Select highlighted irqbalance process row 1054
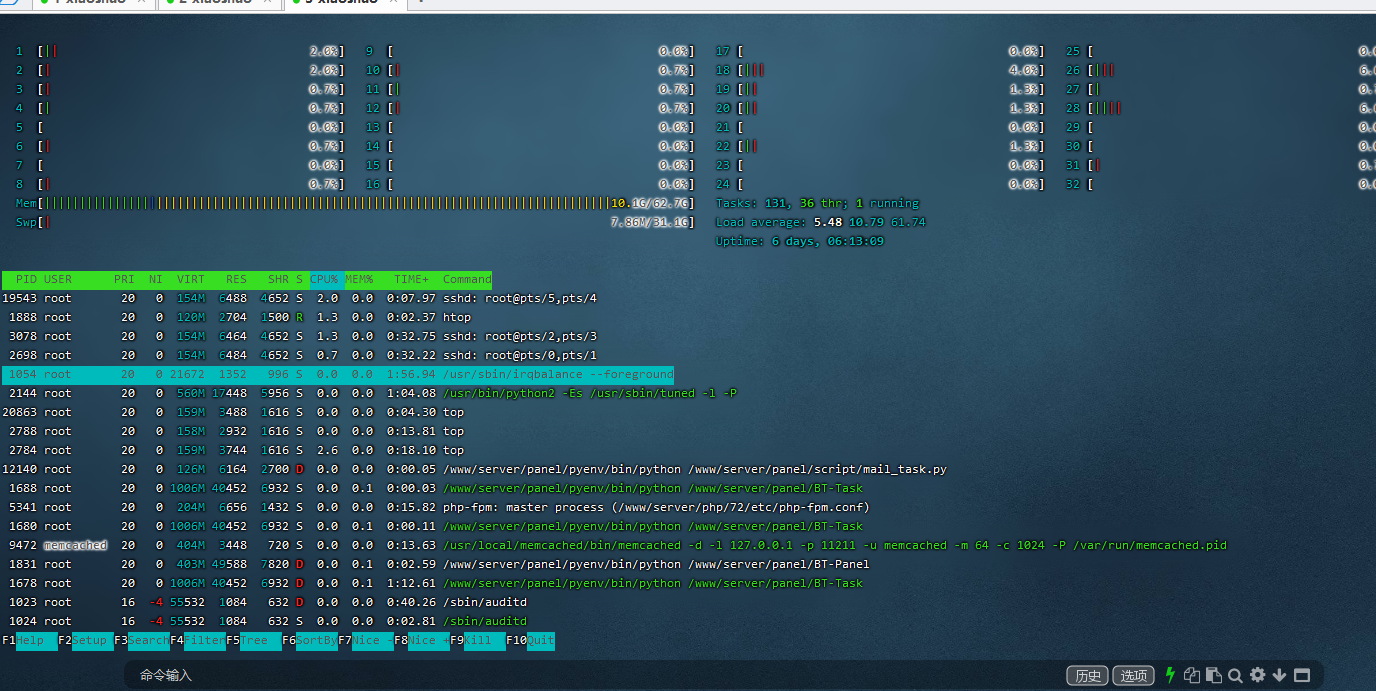Viewport: 1376px width, 691px height. (338, 374)
